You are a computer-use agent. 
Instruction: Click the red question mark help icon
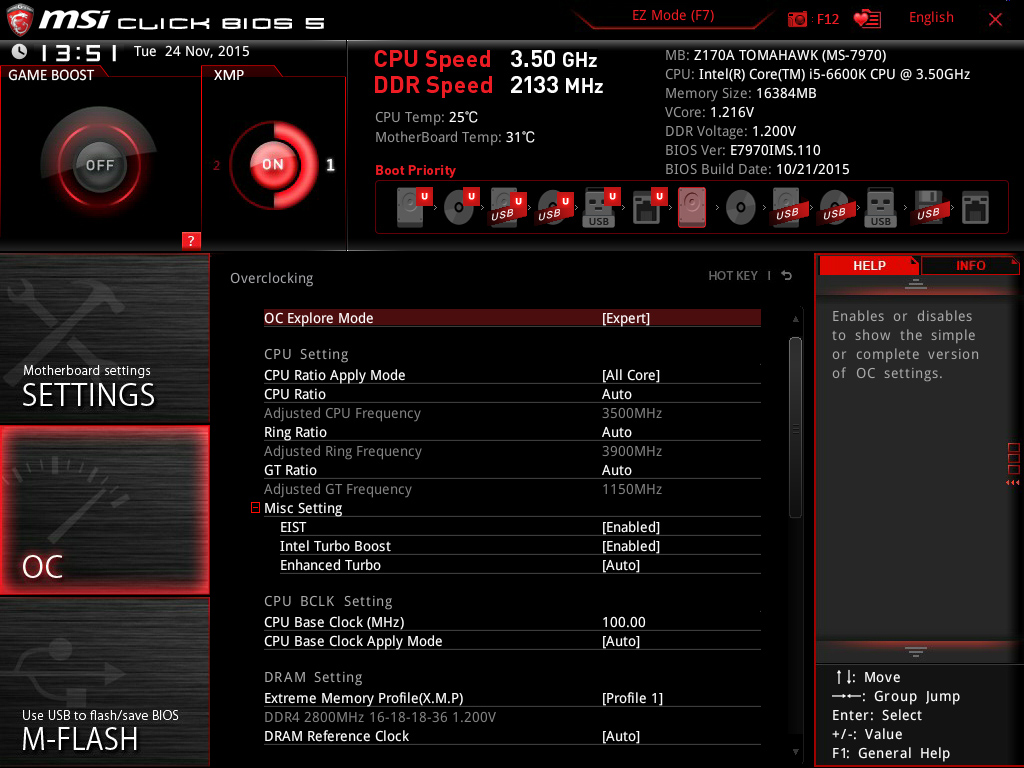pos(192,240)
